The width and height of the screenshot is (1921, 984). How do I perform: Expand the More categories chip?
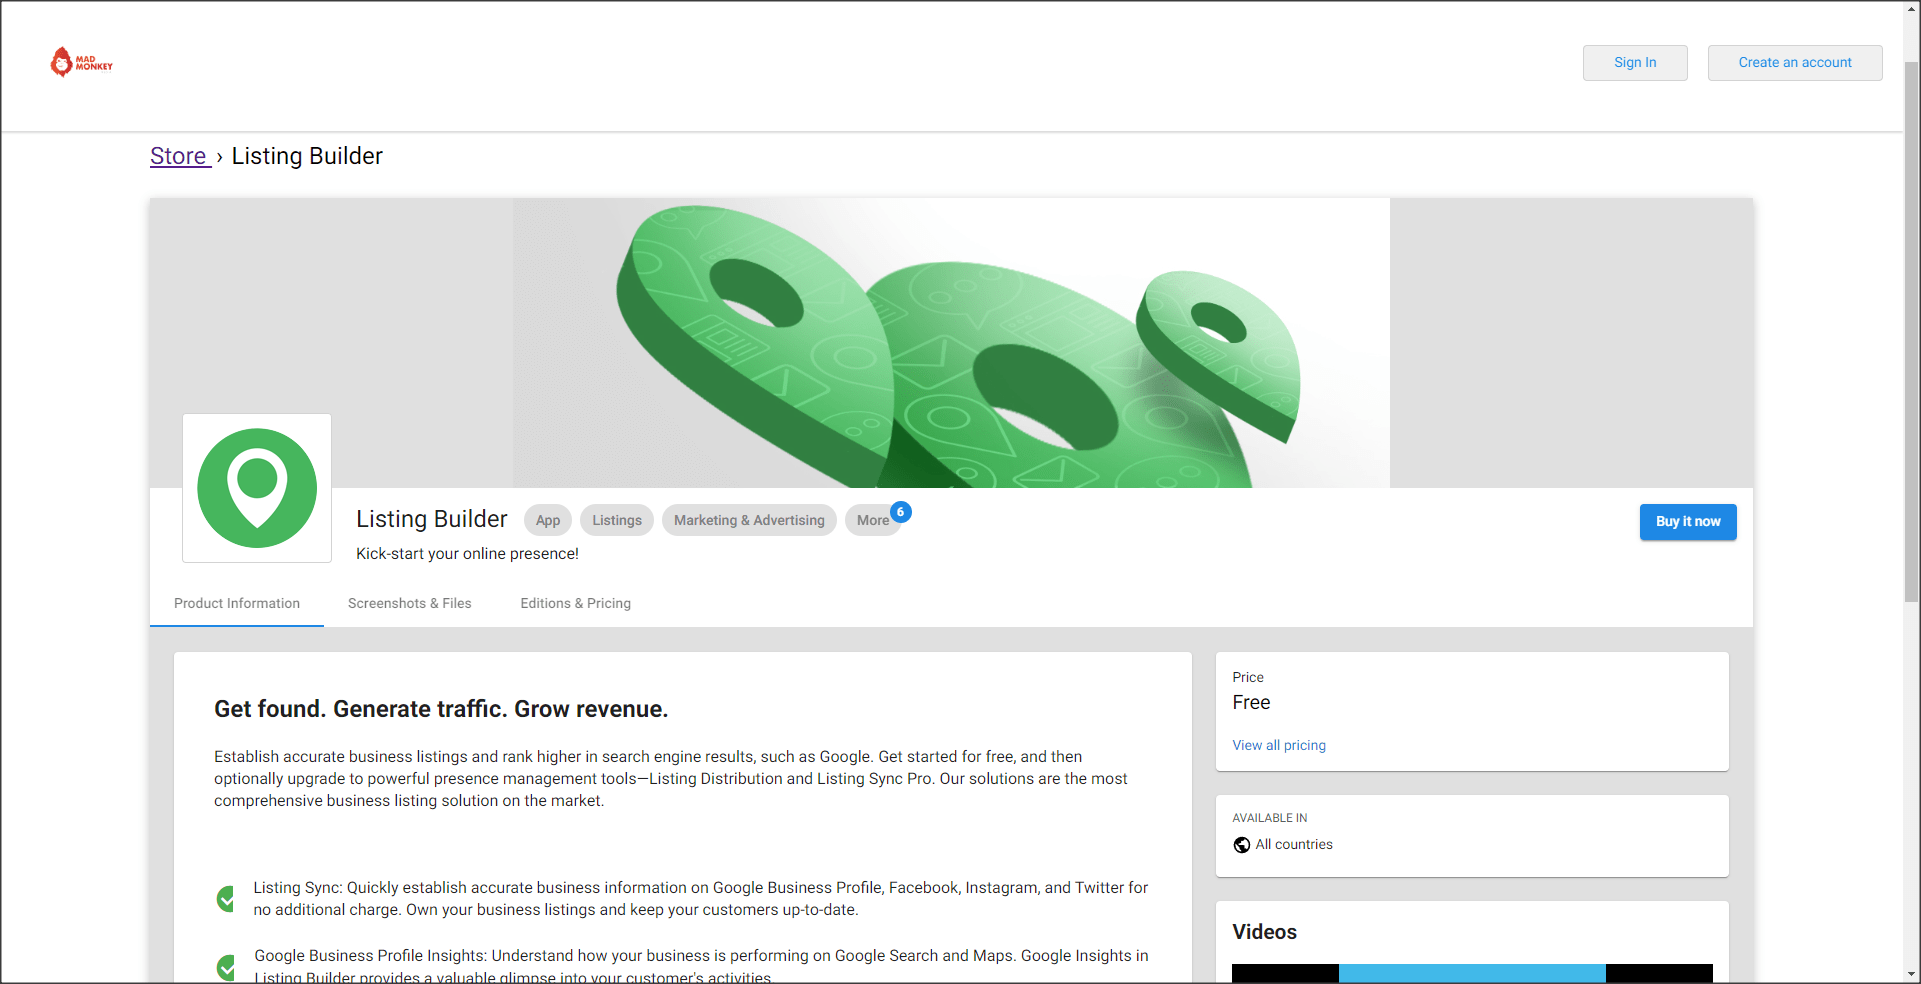(873, 520)
